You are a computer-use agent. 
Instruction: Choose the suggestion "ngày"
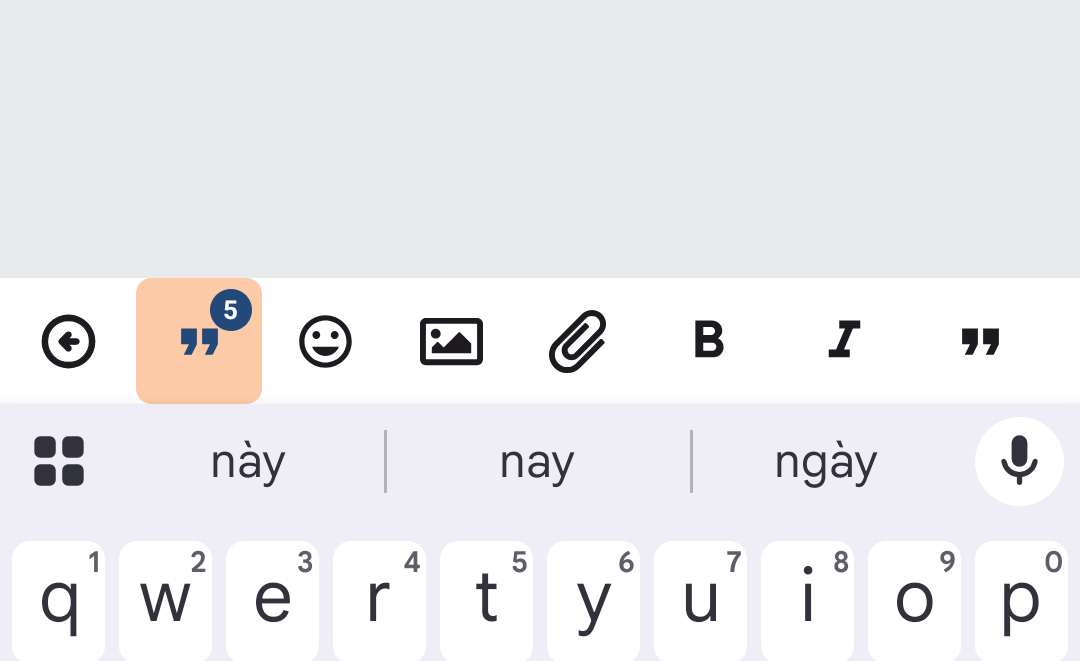[827, 462]
